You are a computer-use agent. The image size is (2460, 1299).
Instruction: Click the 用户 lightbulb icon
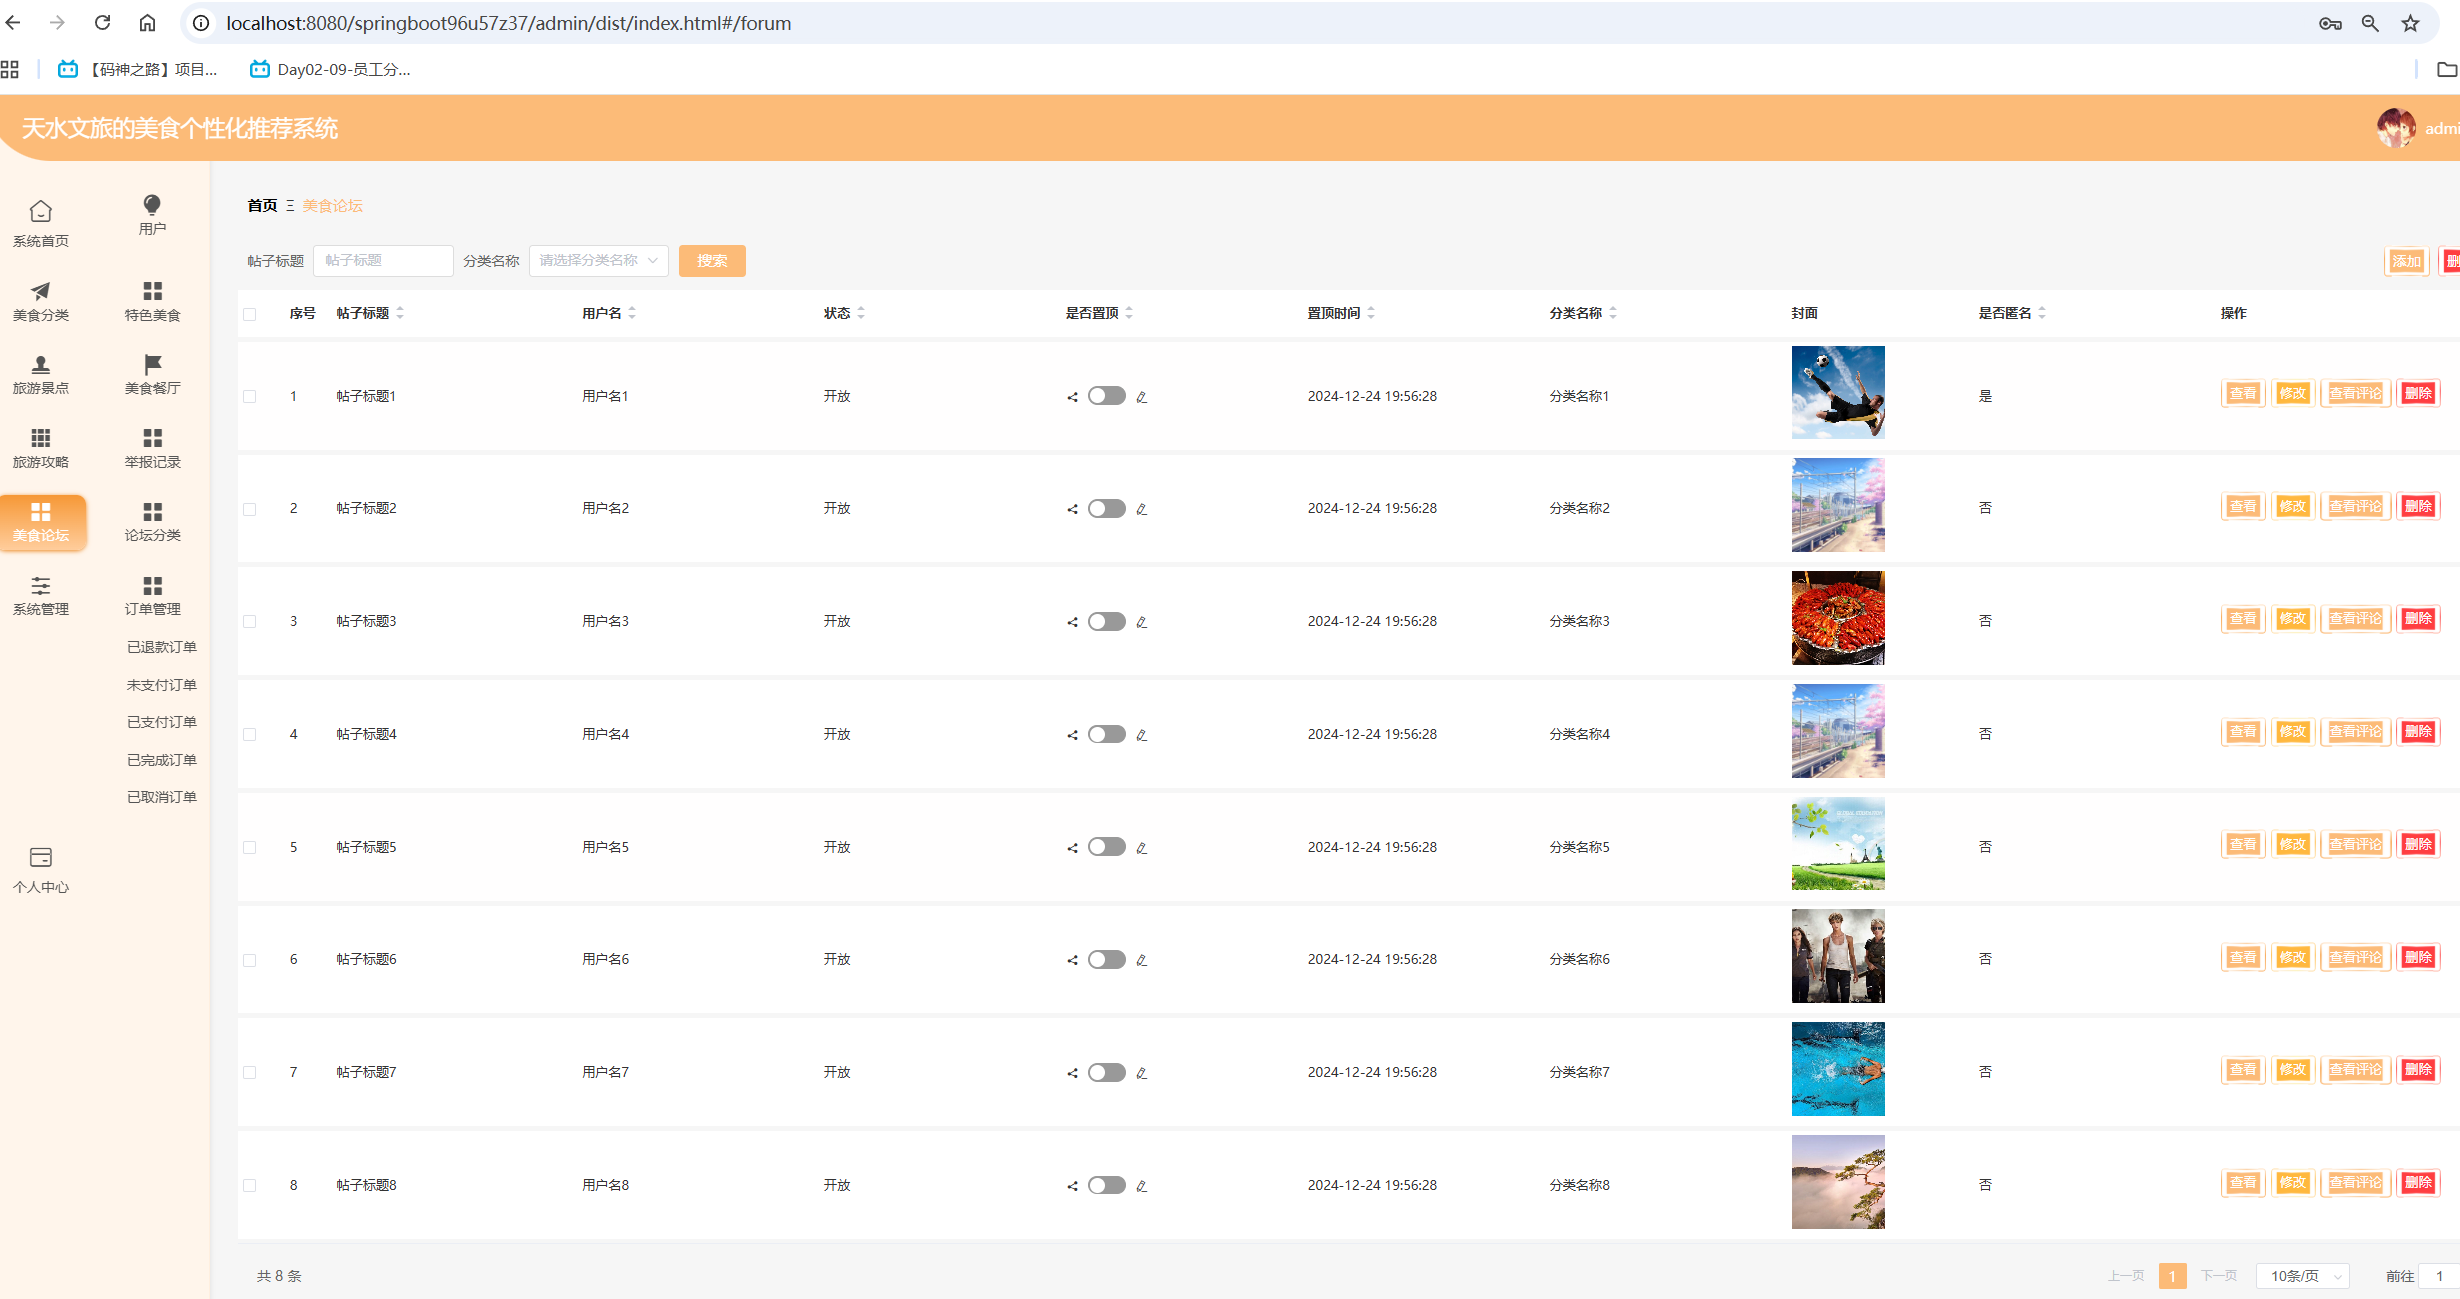(x=152, y=205)
